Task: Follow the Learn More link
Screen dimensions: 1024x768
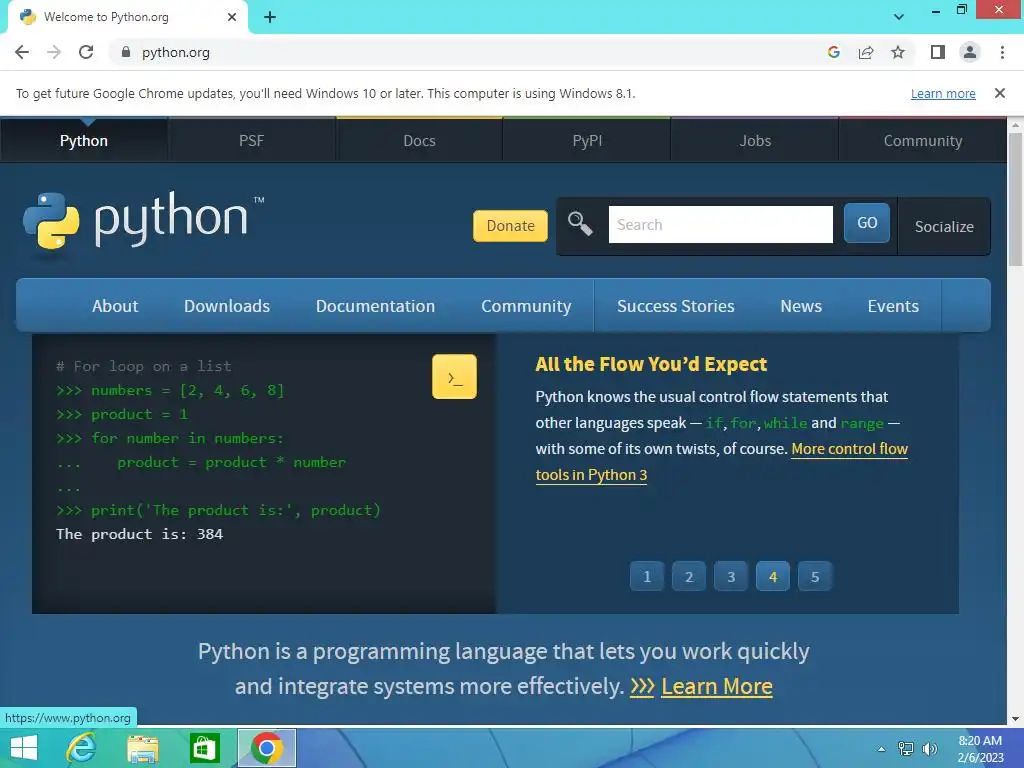Action: pyautogui.click(x=716, y=686)
